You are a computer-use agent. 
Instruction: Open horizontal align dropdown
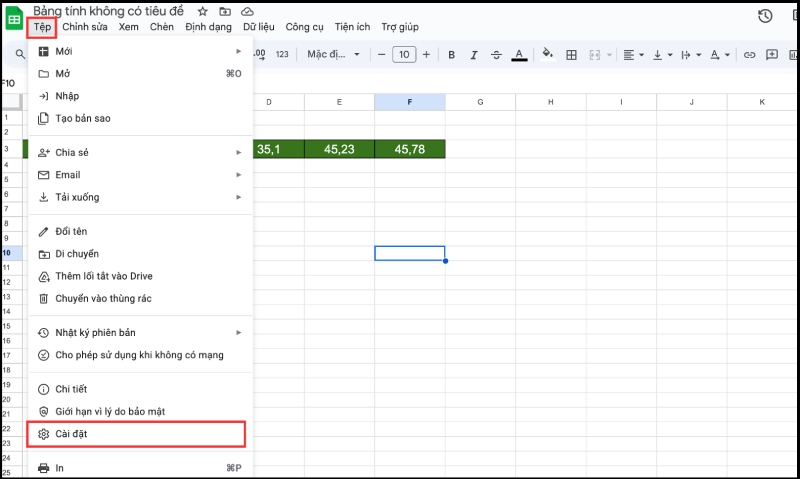[633, 55]
